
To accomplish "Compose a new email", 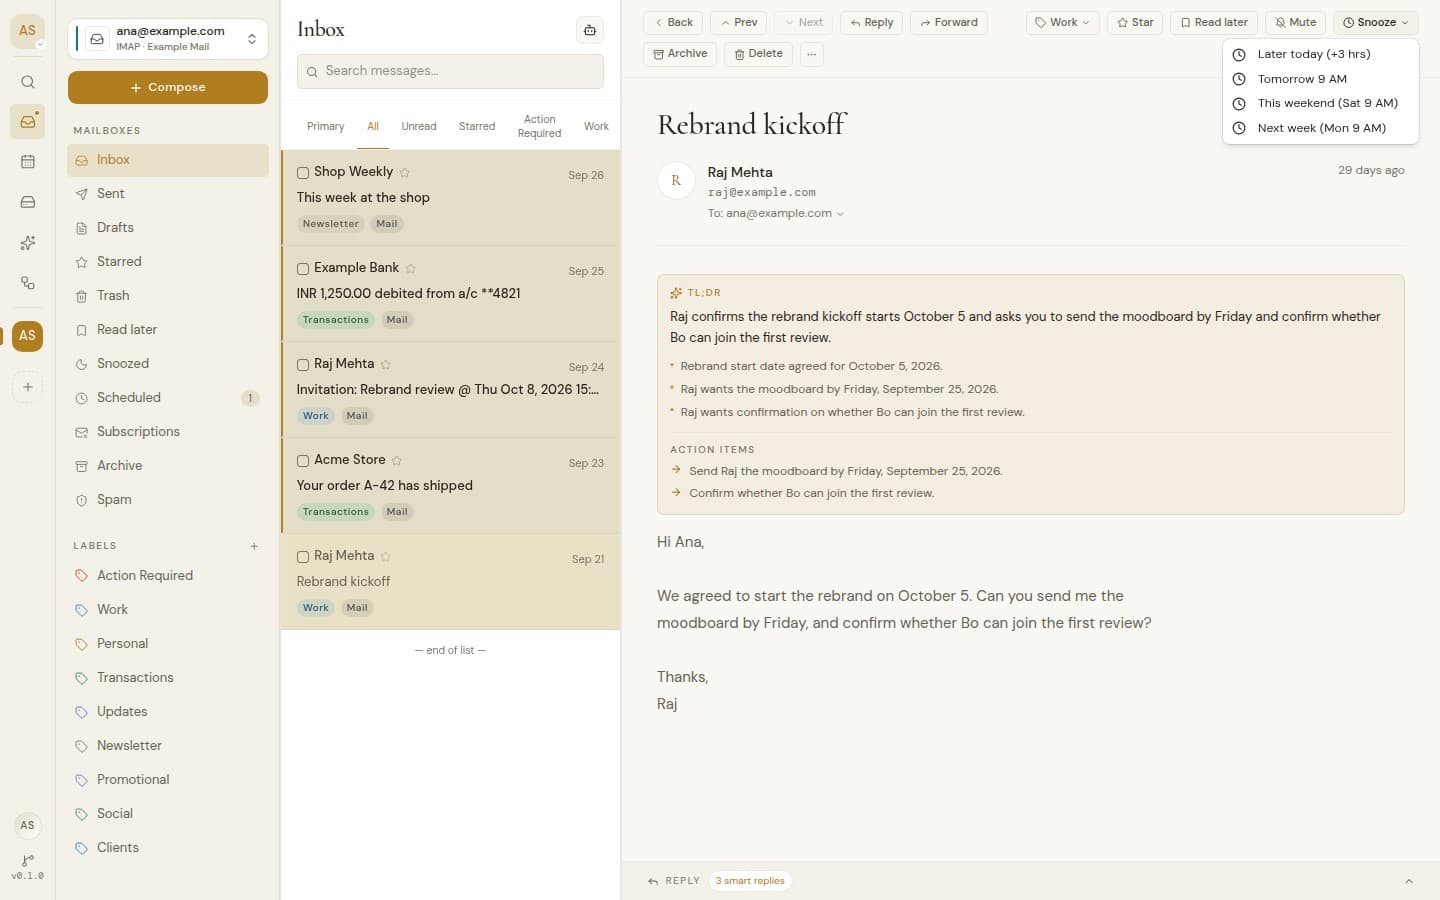I will 168,88.
